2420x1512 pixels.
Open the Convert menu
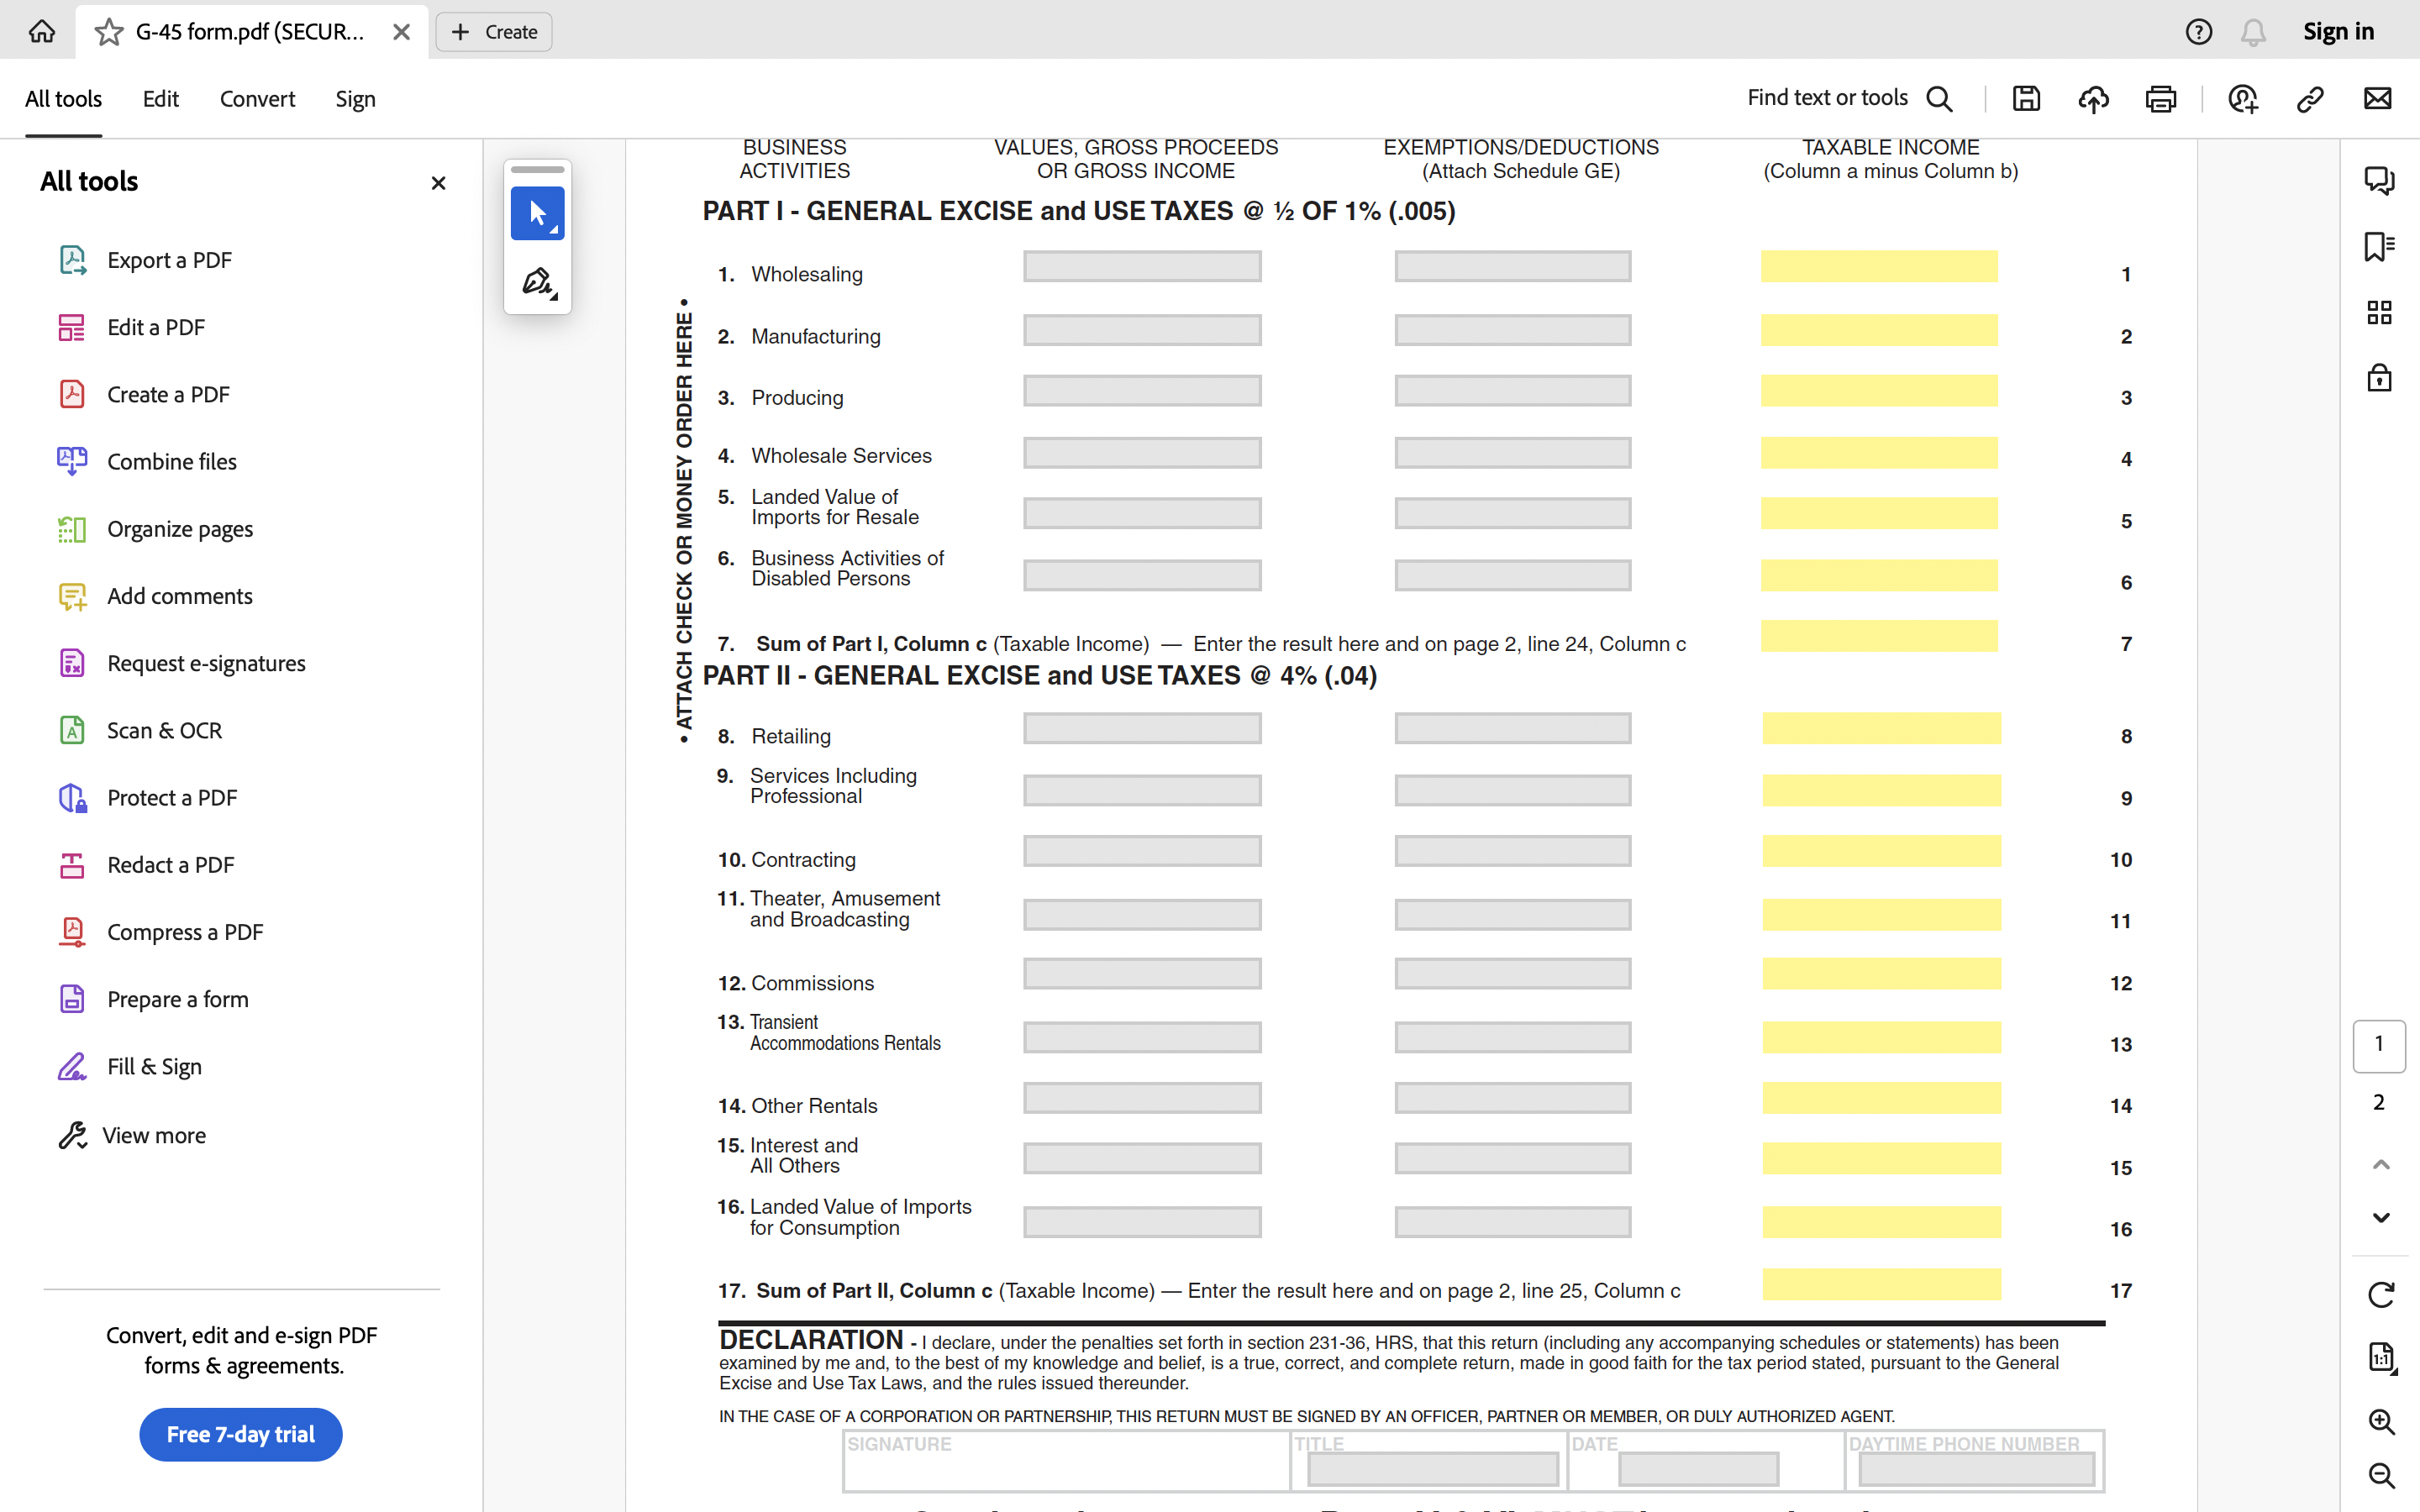[257, 99]
